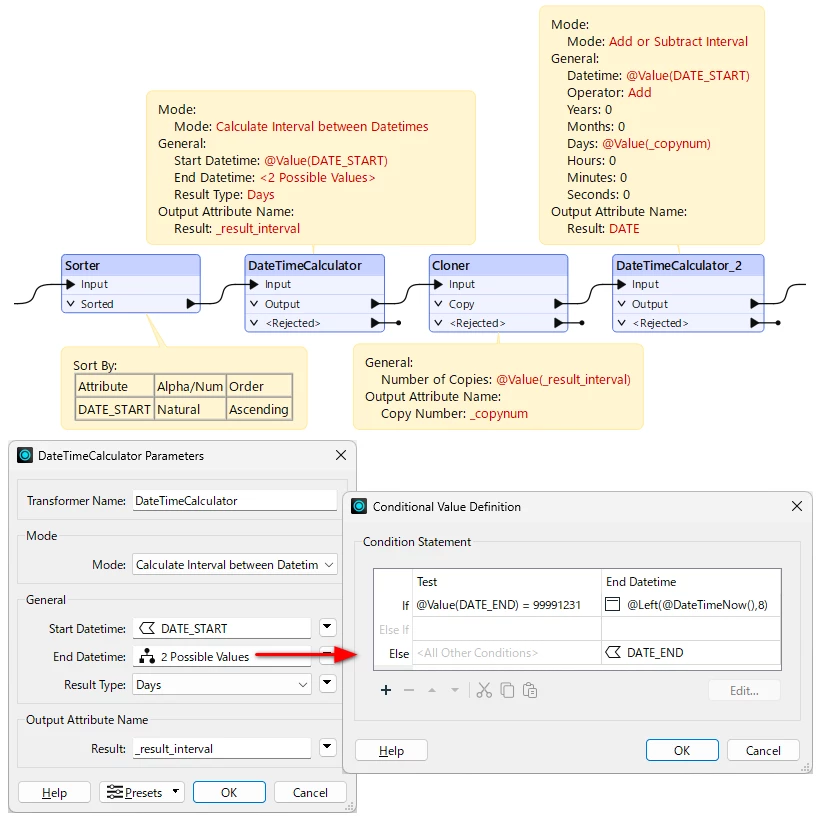
Task: Collapse the DateTimeCalculator Rejected port chevron
Action: coord(254,323)
